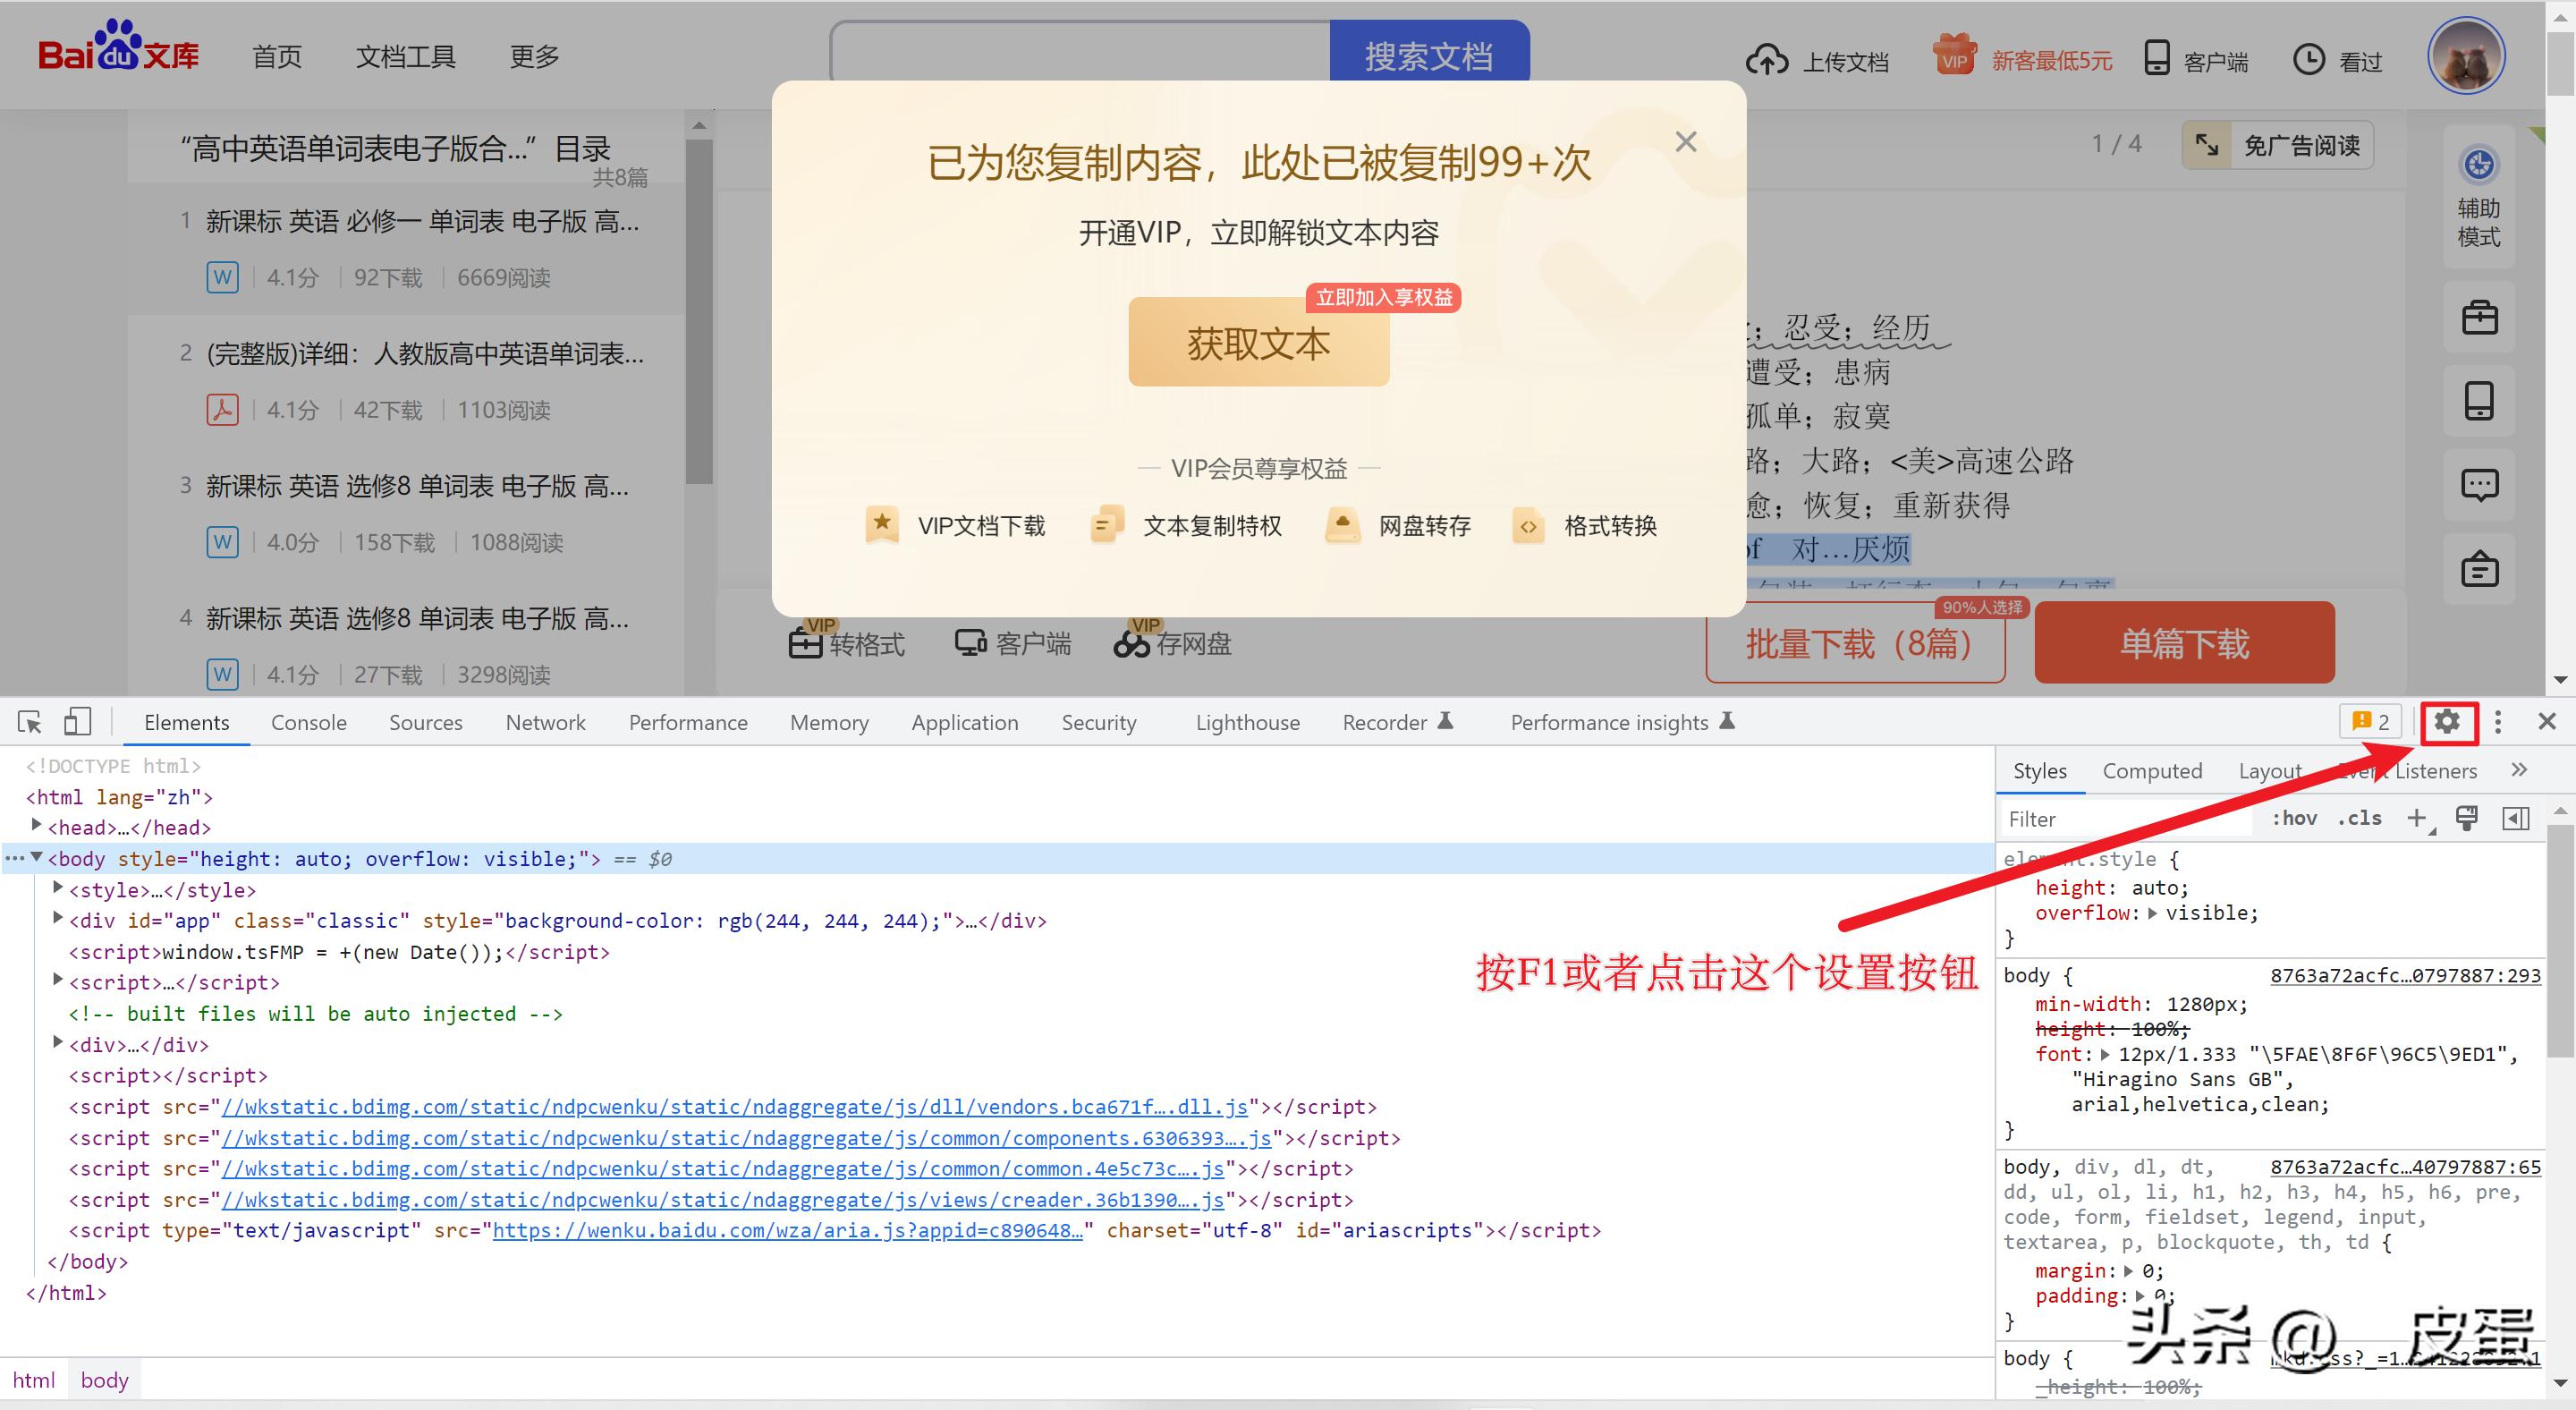Click the 看过 history clock icon
2576x1410 pixels.
pos(2308,60)
